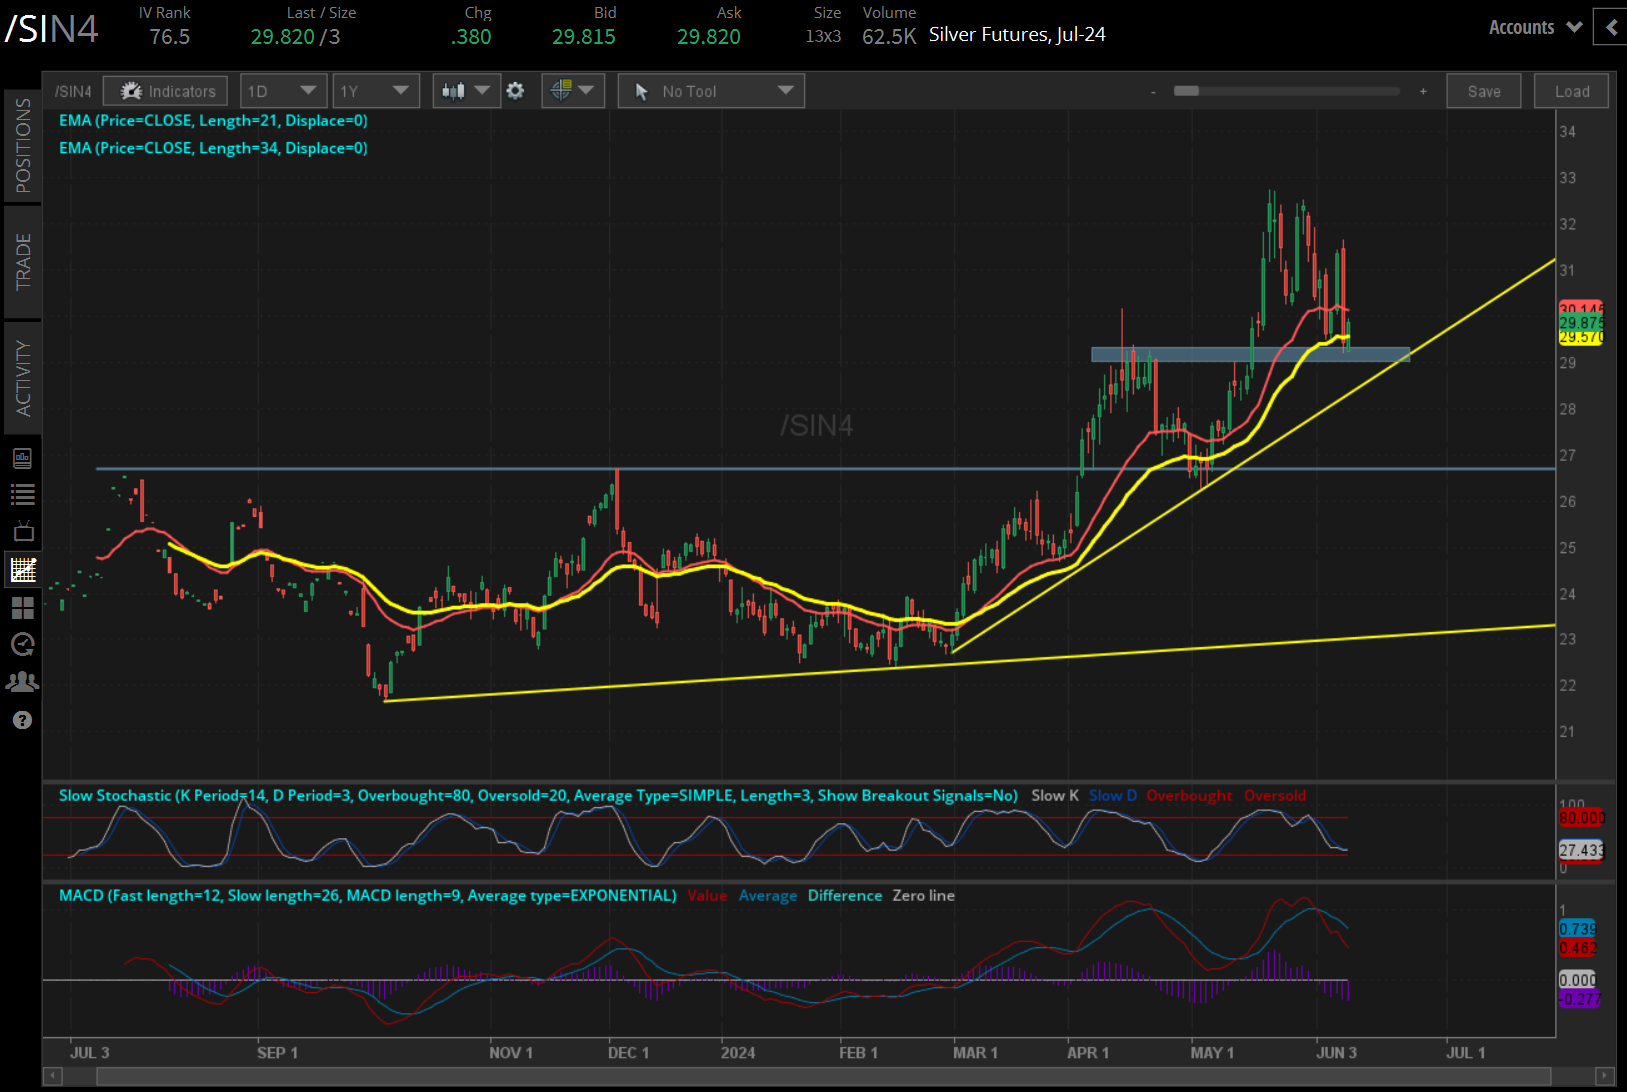The height and width of the screenshot is (1092, 1627).
Task: Open the watchlist list icon in sidebar
Action: (x=22, y=494)
